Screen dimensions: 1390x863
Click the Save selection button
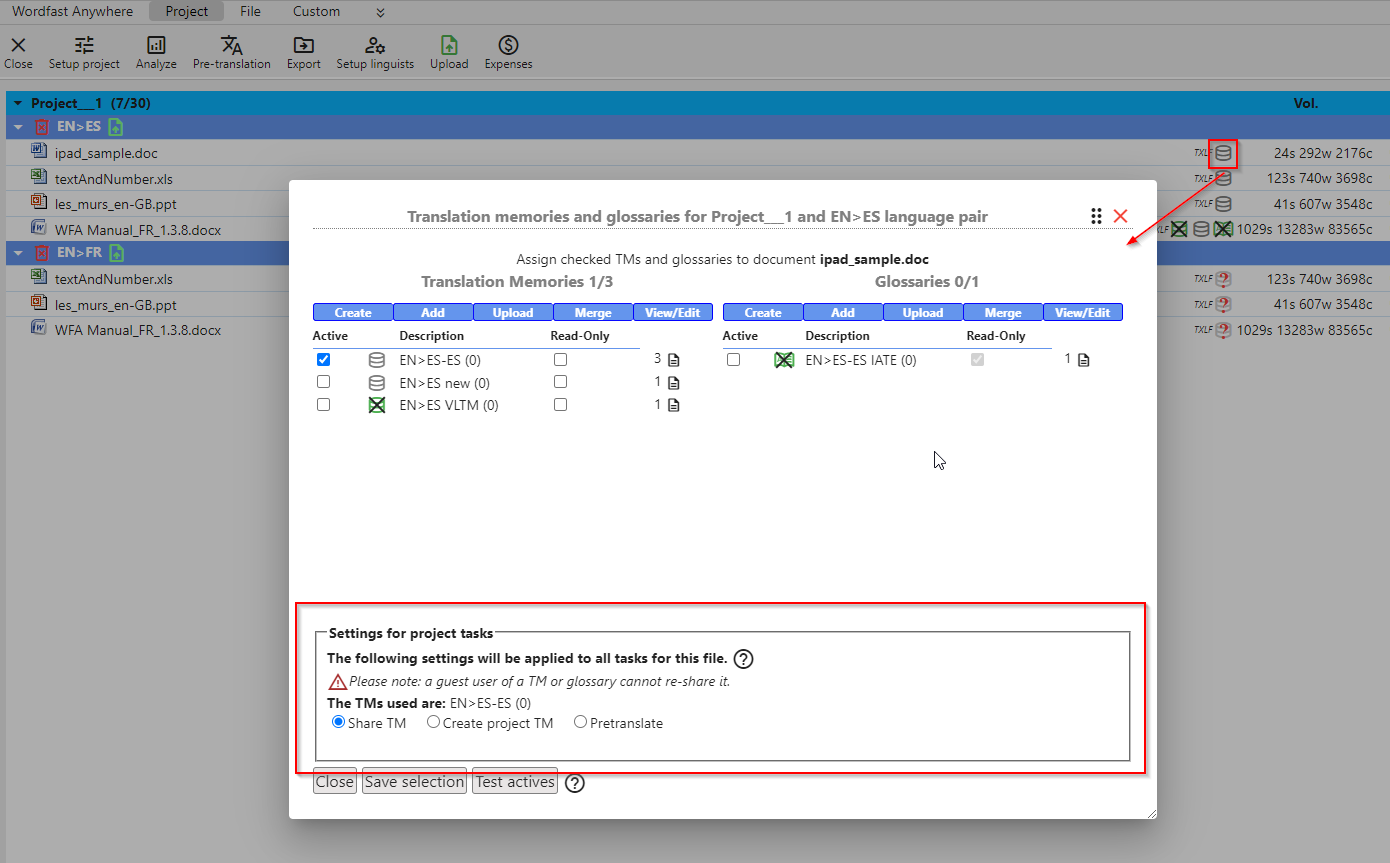click(x=415, y=782)
